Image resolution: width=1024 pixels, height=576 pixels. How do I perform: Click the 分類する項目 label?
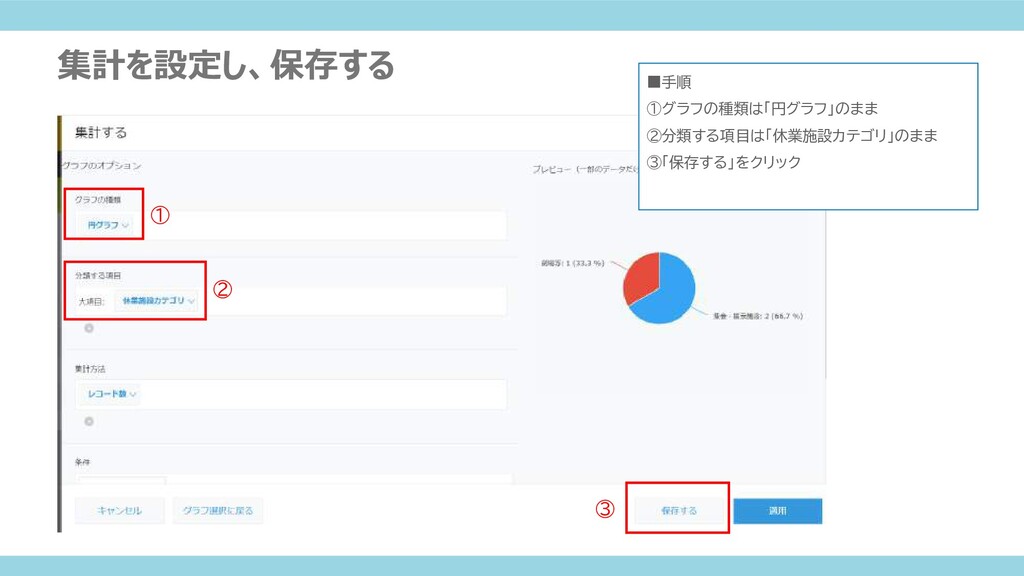click(x=98, y=276)
